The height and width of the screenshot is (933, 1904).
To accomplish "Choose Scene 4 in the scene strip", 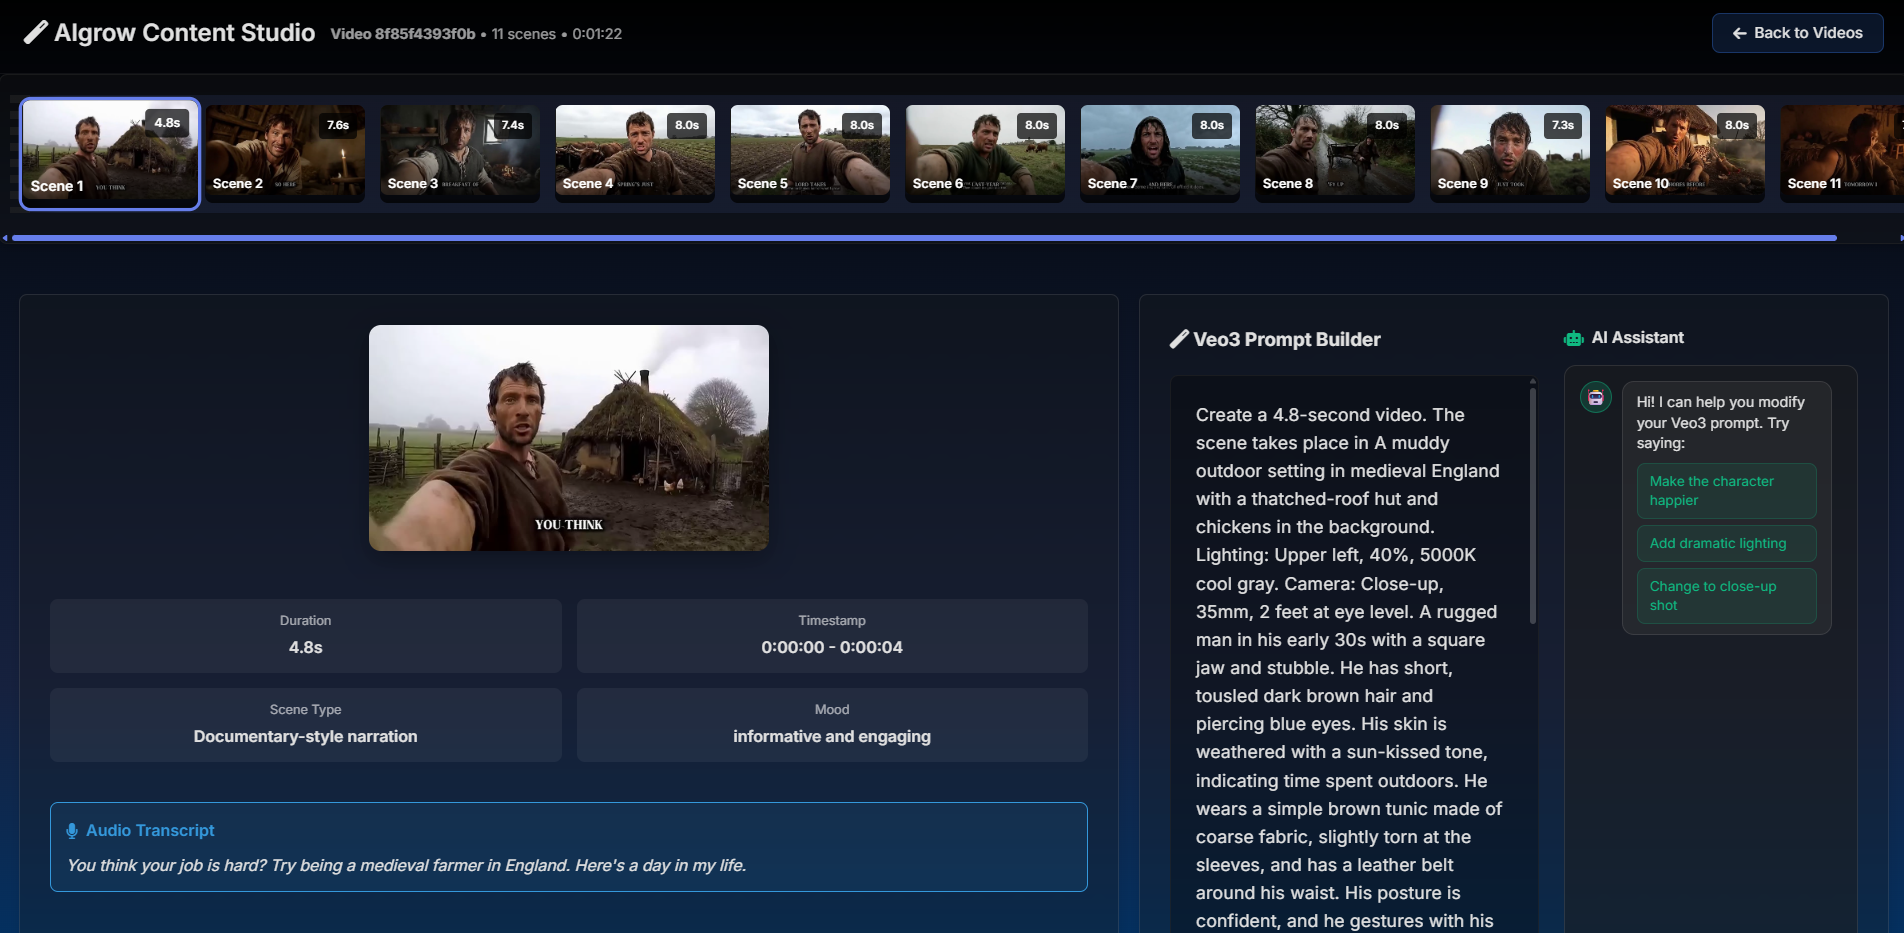I will 635,153.
